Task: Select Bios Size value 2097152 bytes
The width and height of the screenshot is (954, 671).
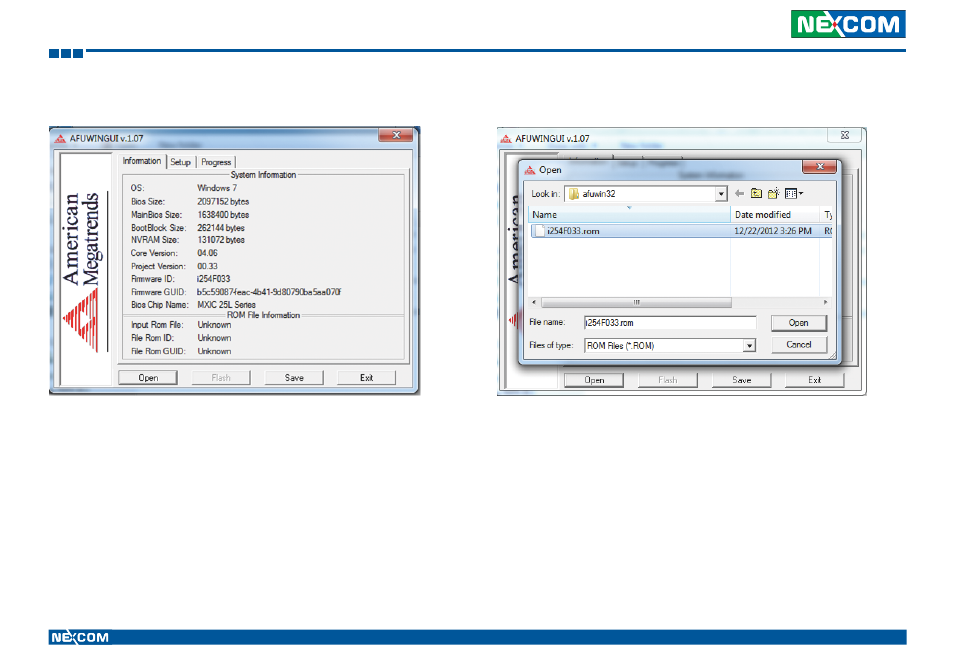Action: pyautogui.click(x=223, y=201)
